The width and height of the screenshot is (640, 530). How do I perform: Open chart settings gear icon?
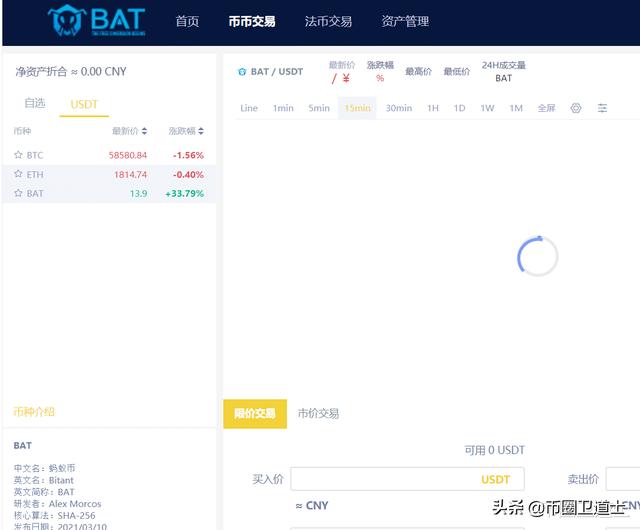point(576,108)
